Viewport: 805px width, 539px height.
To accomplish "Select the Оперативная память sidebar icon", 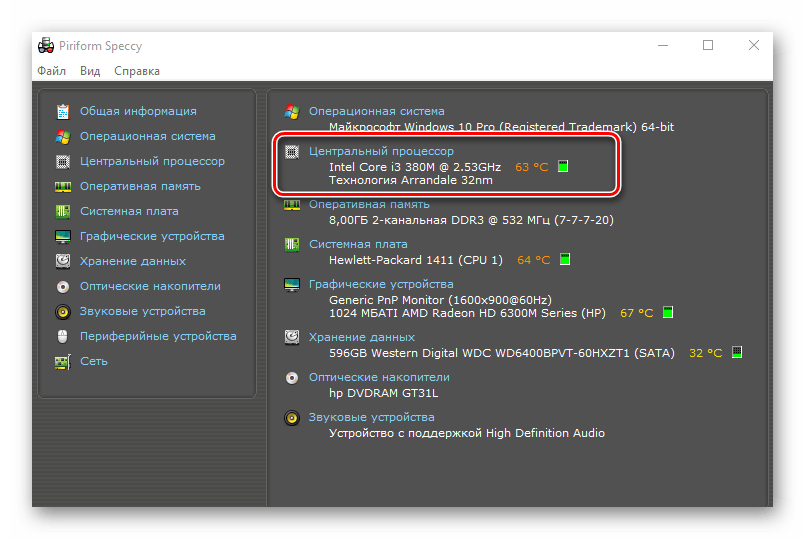I will tap(63, 187).
